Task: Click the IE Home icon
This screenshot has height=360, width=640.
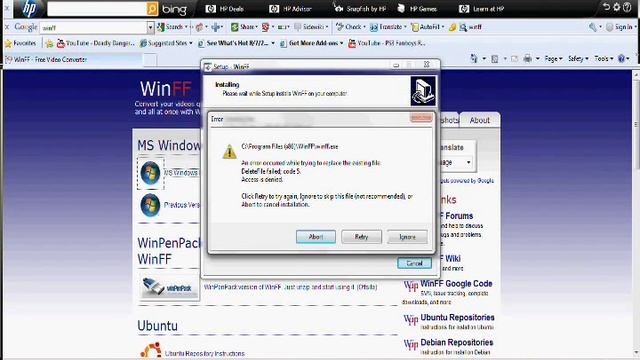Action: click(x=473, y=59)
